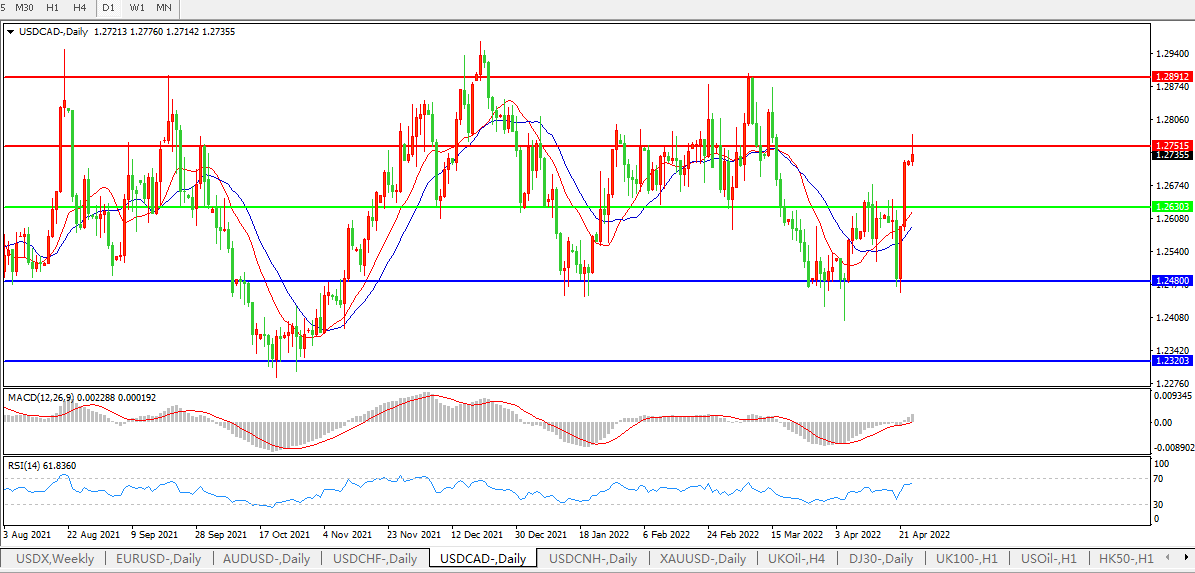Open the AUDUSD-,Daily chart tab
Image resolution: width=1195 pixels, height=573 pixels.
click(267, 558)
